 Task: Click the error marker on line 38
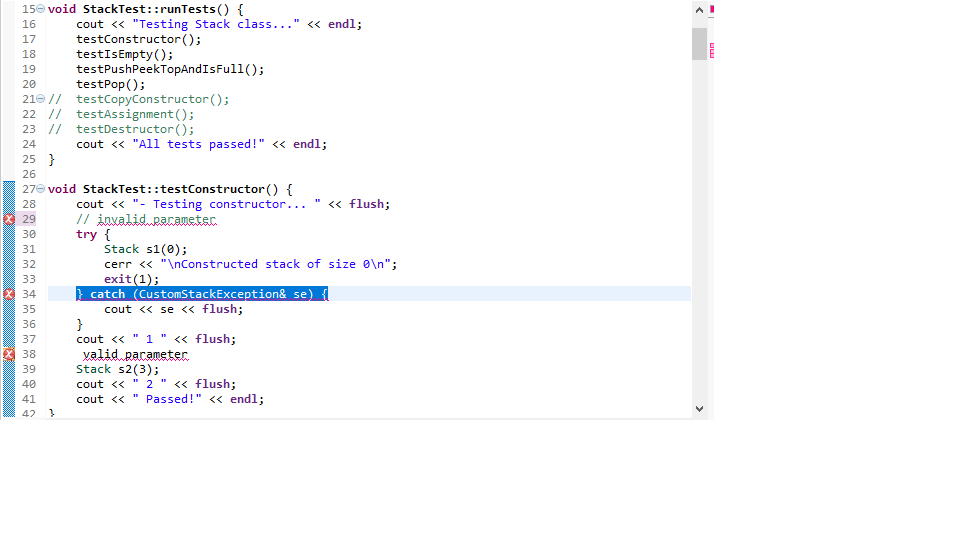pyautogui.click(x=8, y=354)
